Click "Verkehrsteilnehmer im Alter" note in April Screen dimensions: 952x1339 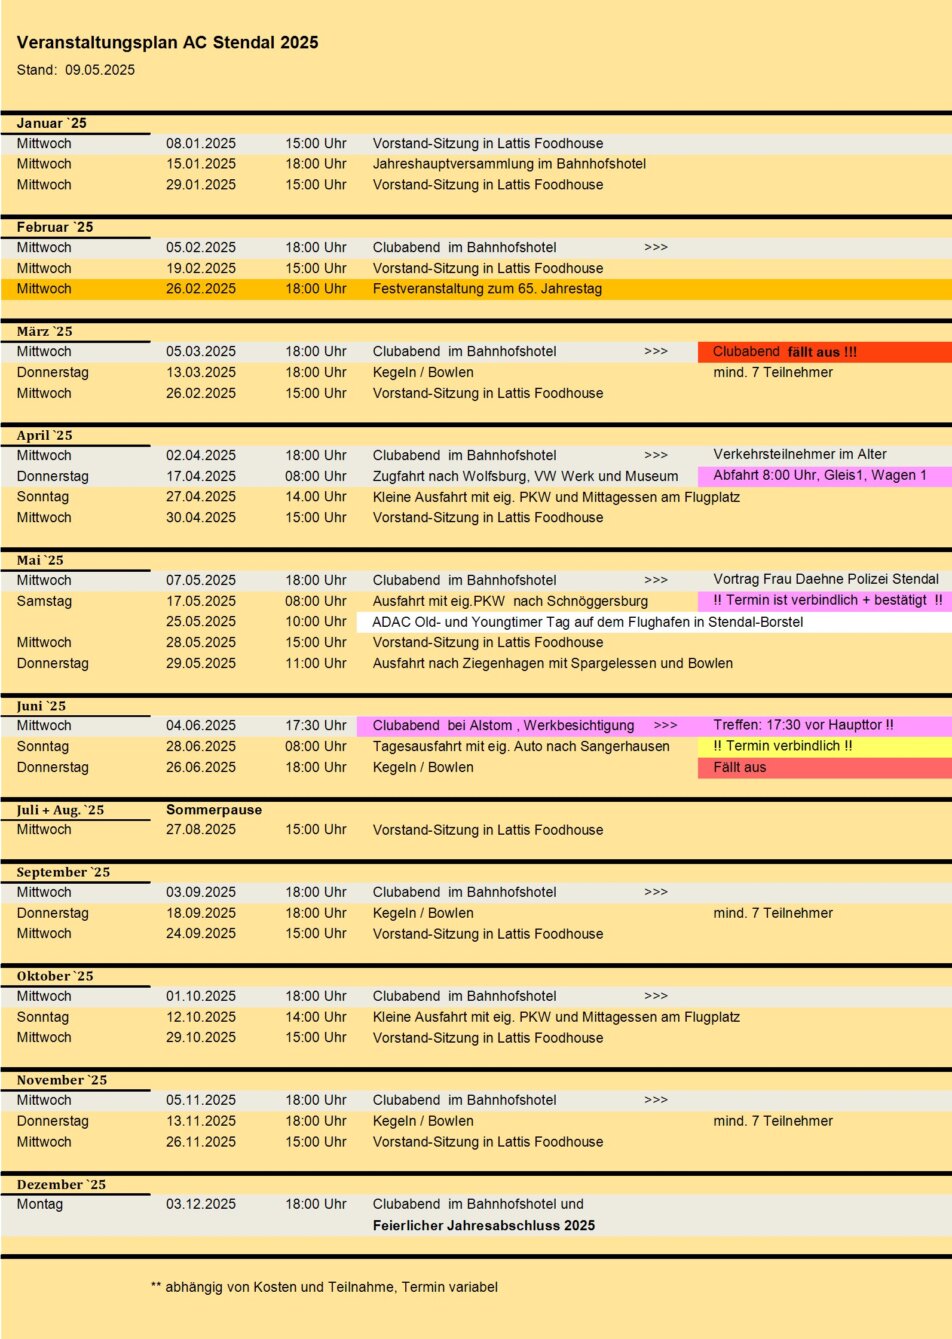tap(799, 454)
